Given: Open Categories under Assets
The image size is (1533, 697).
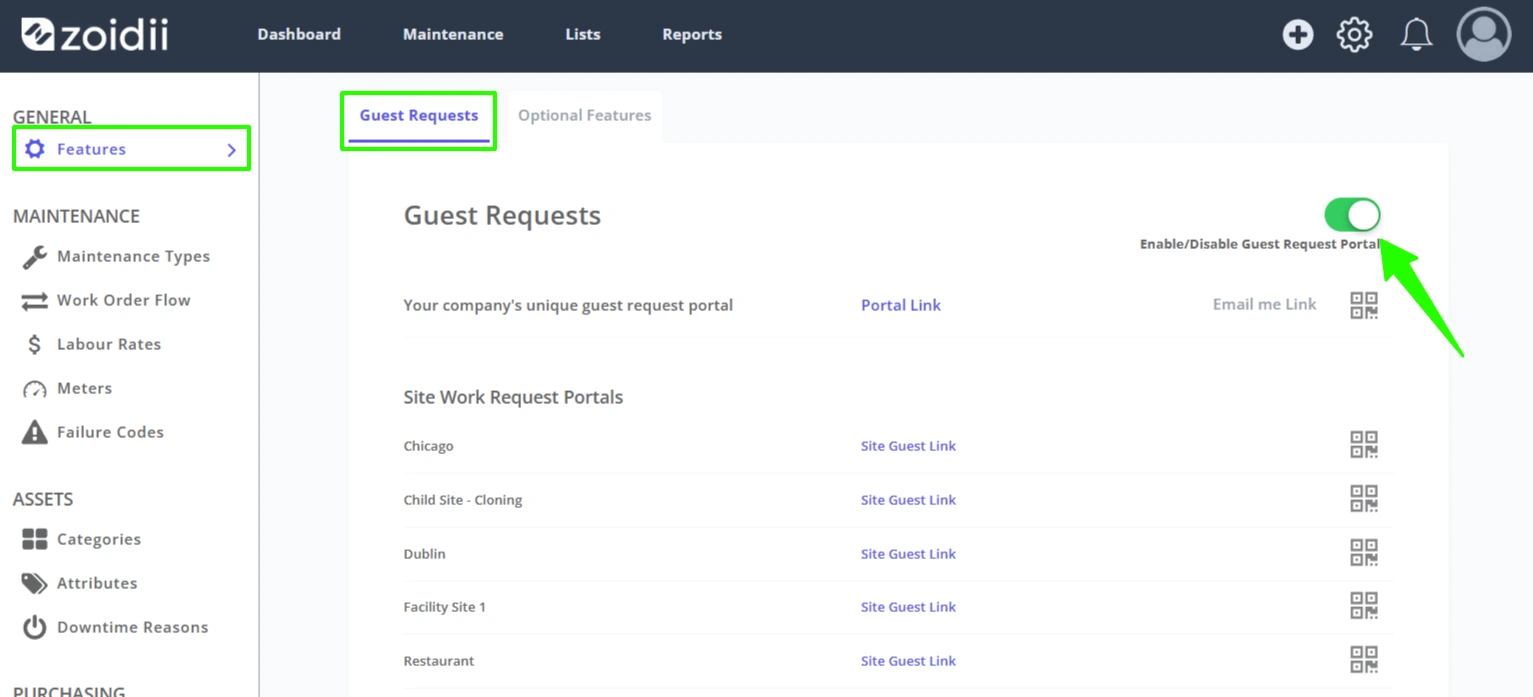Looking at the screenshot, I should point(99,540).
